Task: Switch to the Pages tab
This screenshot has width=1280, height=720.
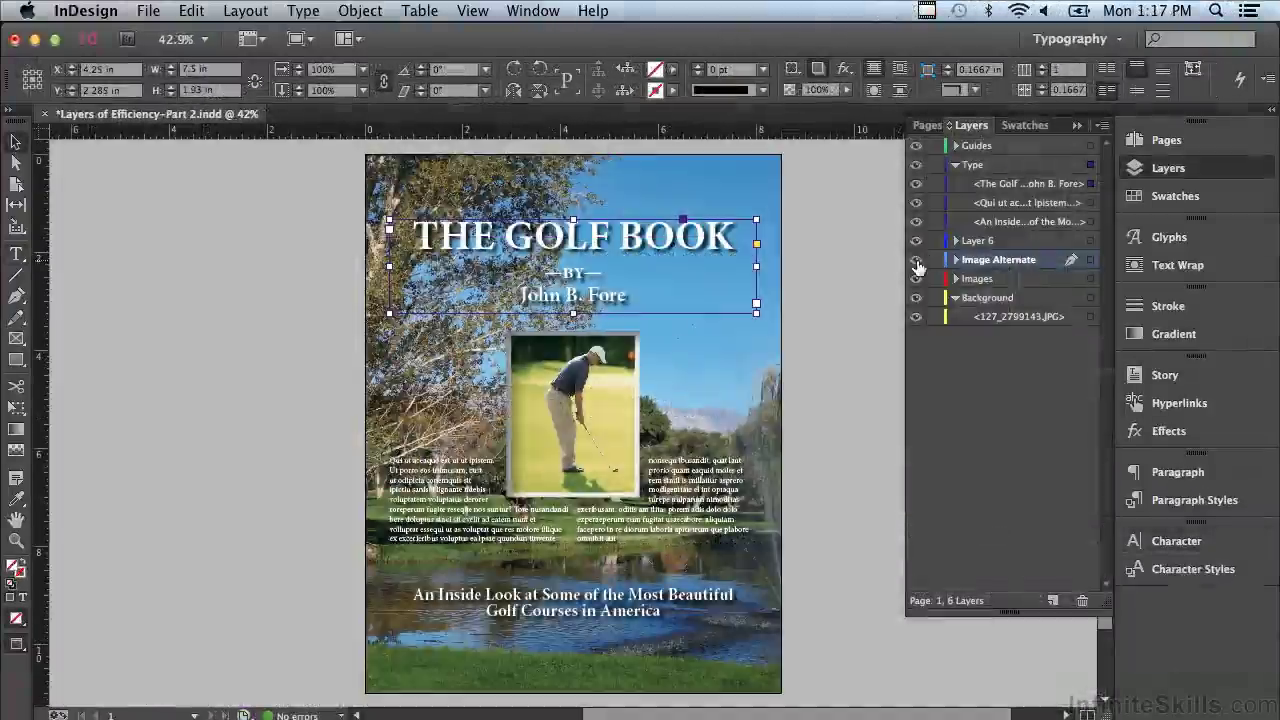Action: coord(927,125)
